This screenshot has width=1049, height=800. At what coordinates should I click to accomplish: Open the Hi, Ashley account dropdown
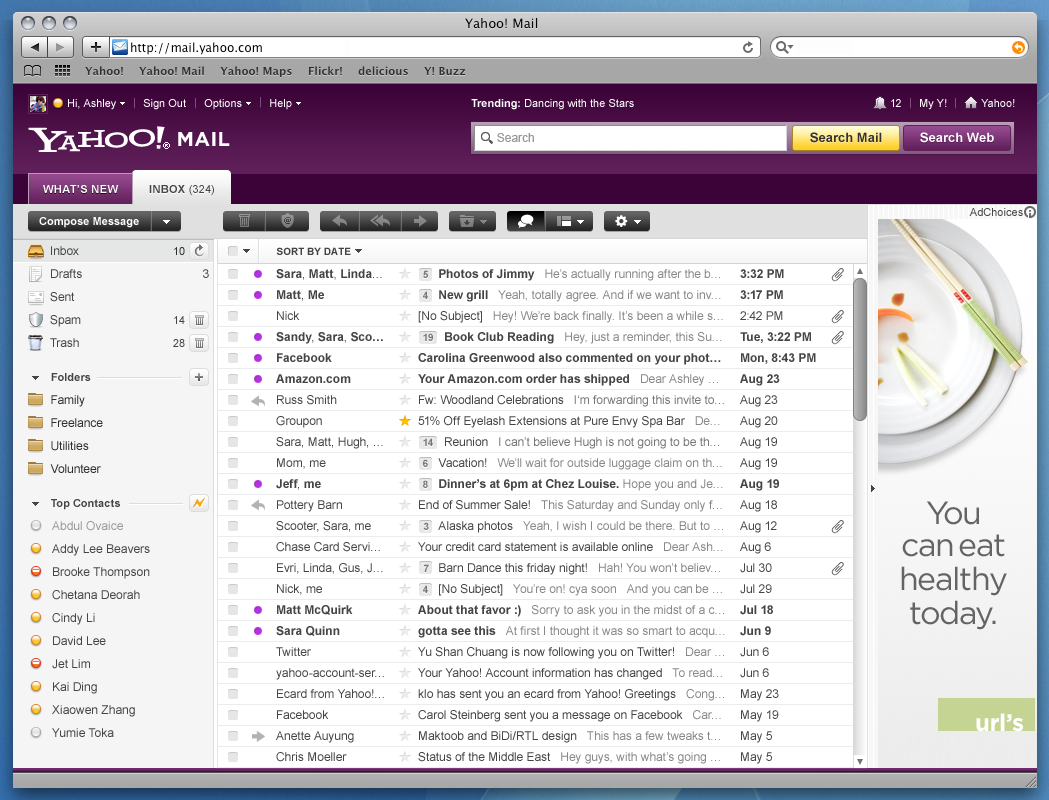(x=96, y=103)
